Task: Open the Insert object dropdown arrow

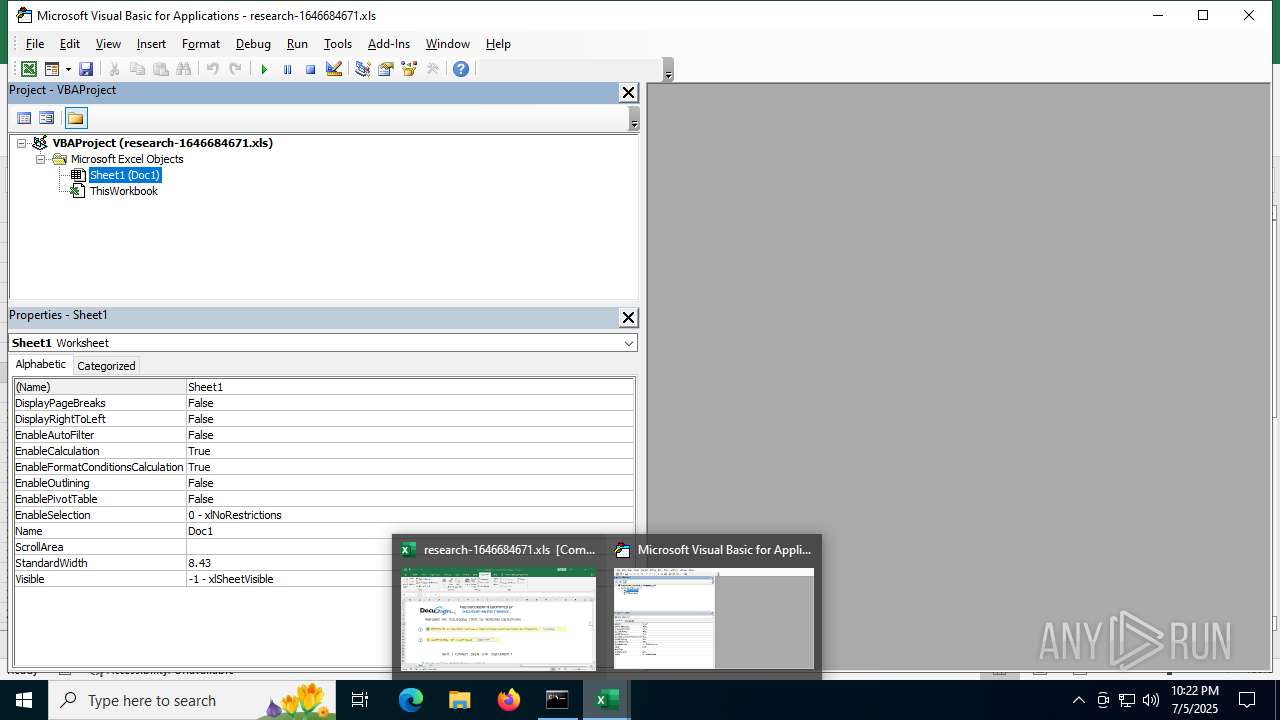Action: (x=68, y=69)
